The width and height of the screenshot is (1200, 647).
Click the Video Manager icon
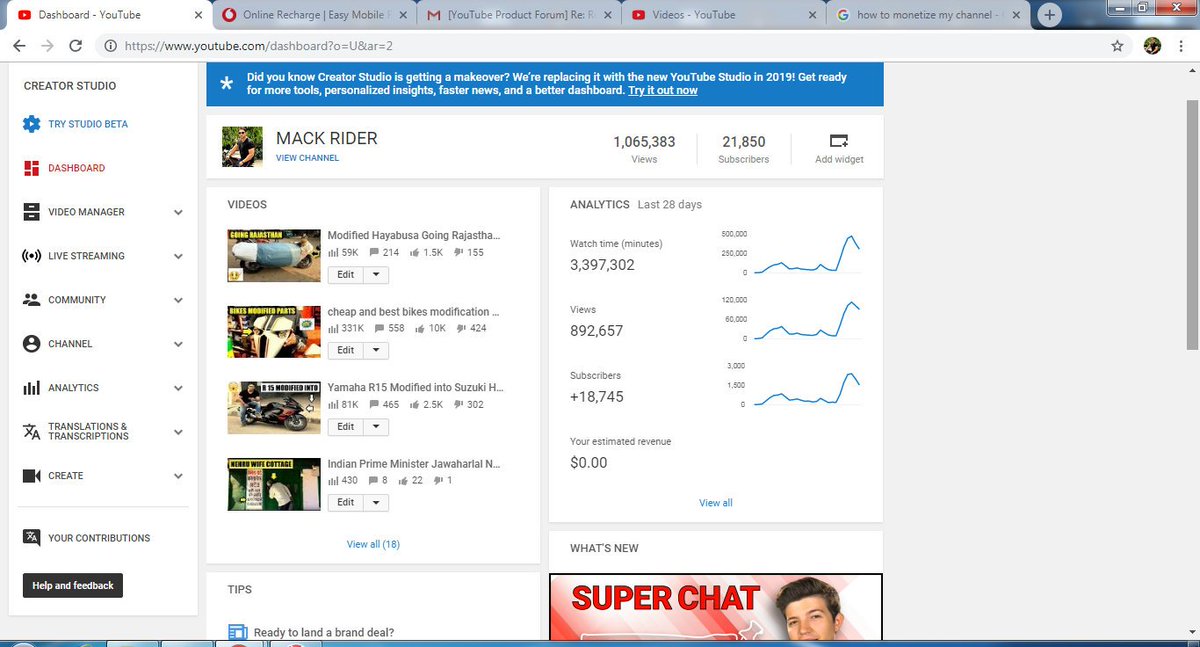[31, 212]
